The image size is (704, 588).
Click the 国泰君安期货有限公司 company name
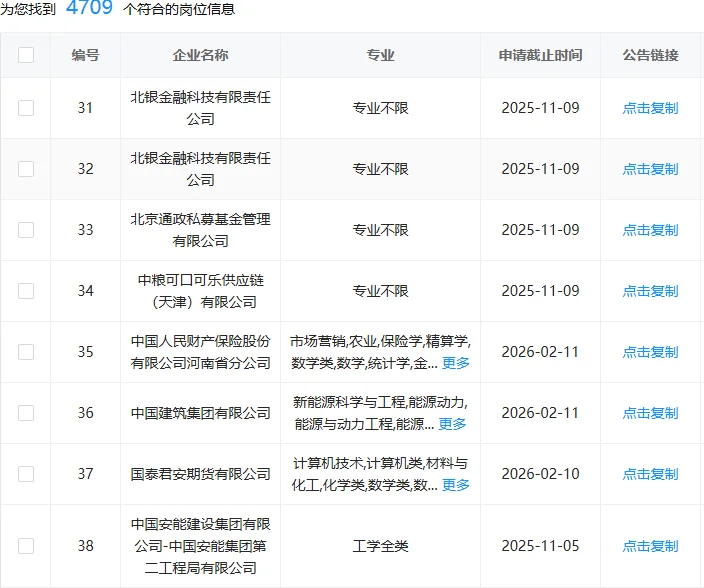point(200,474)
